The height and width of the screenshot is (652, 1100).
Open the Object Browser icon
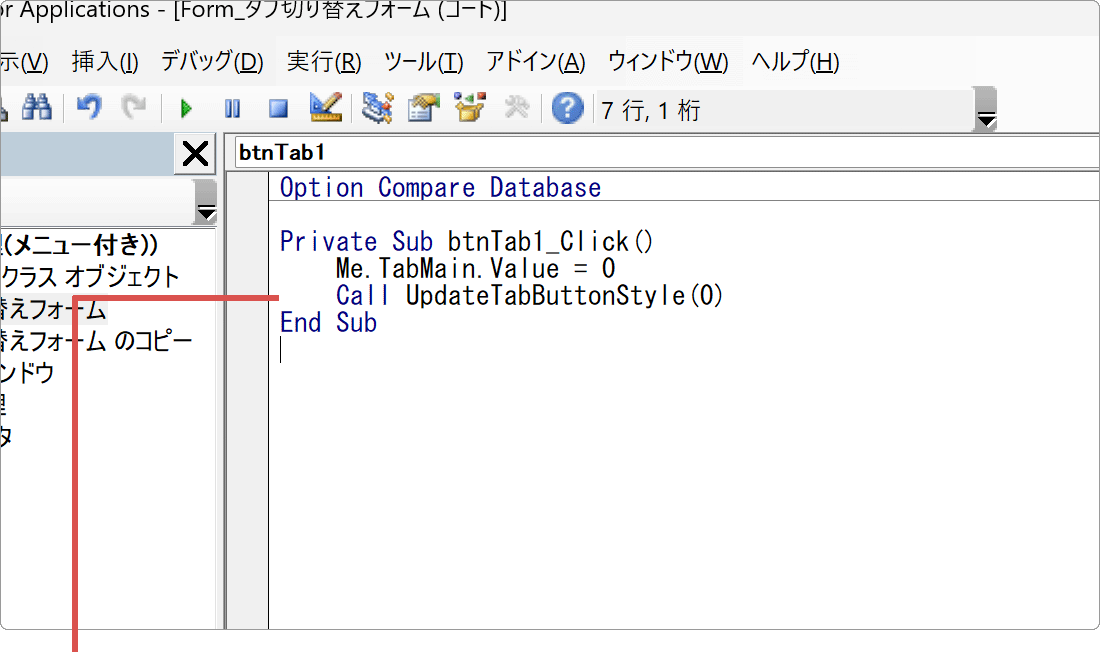click(x=469, y=108)
